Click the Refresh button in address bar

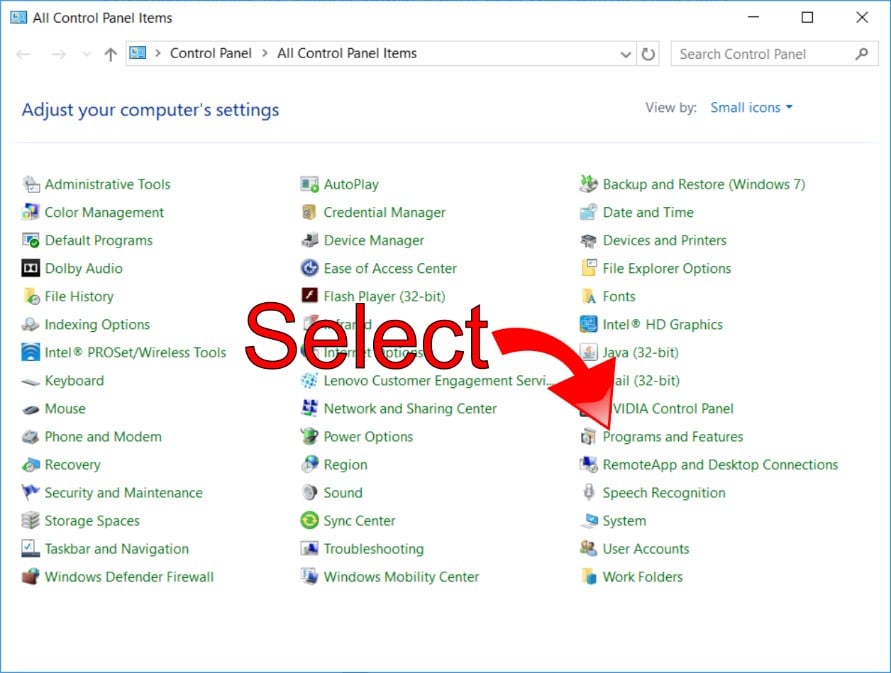(649, 54)
